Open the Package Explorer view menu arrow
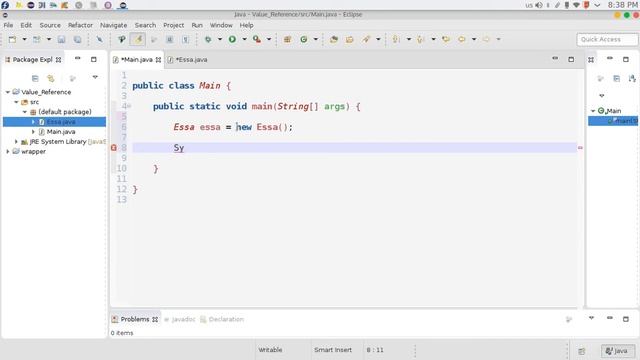This screenshot has width=640, height=360. 95,77
